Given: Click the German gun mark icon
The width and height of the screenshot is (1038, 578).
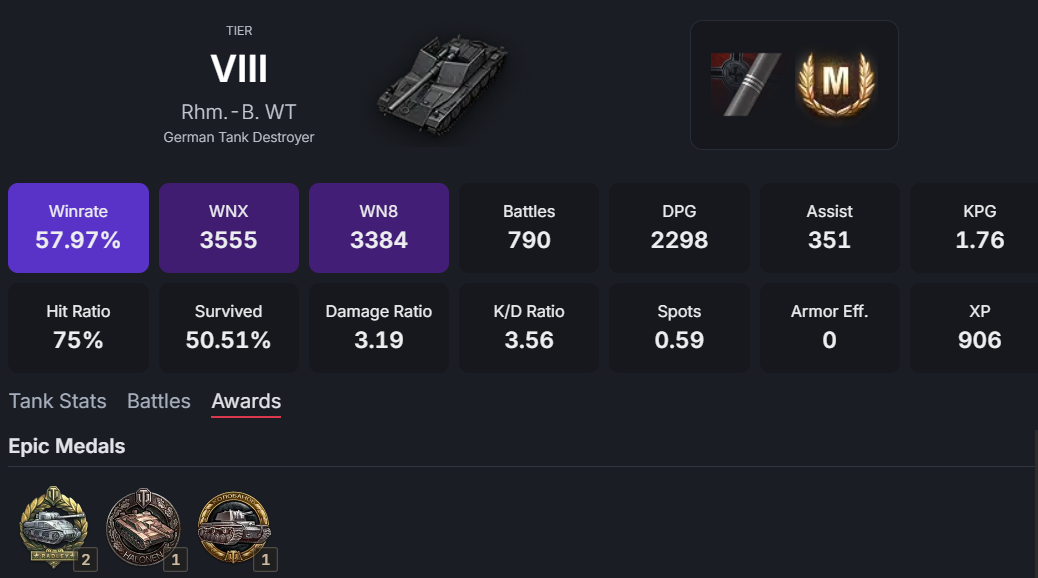Looking at the screenshot, I should pos(746,85).
